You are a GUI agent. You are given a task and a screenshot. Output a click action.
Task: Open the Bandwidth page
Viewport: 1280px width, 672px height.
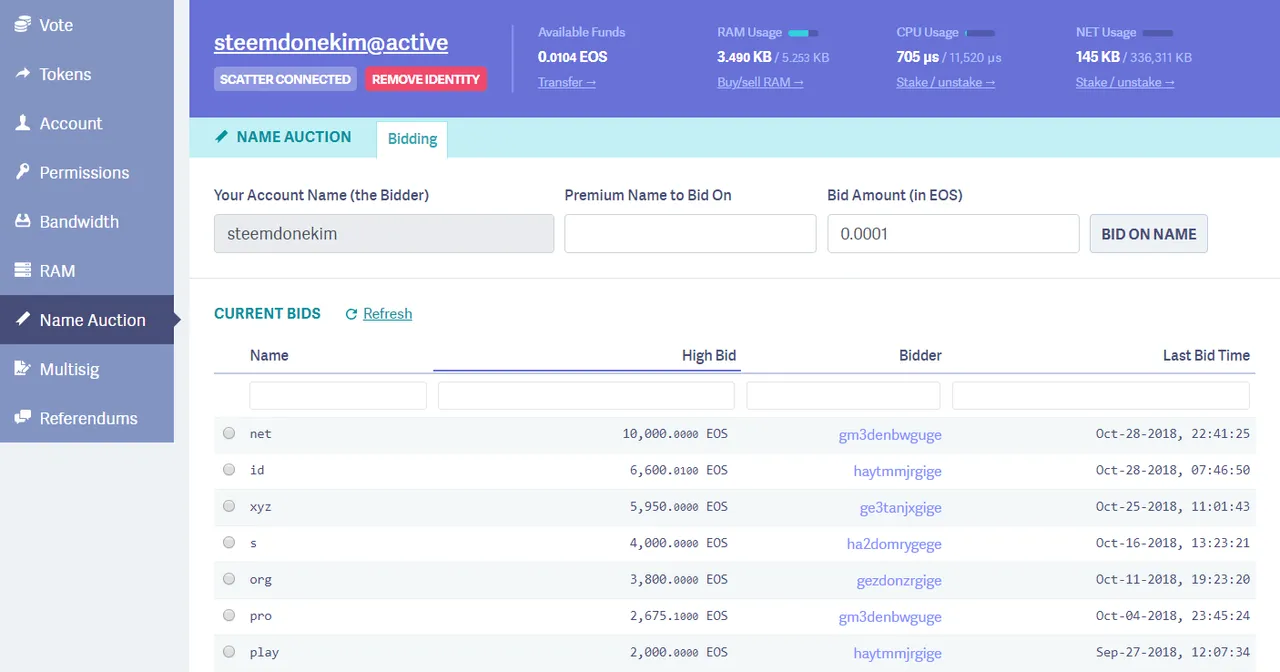(87, 221)
